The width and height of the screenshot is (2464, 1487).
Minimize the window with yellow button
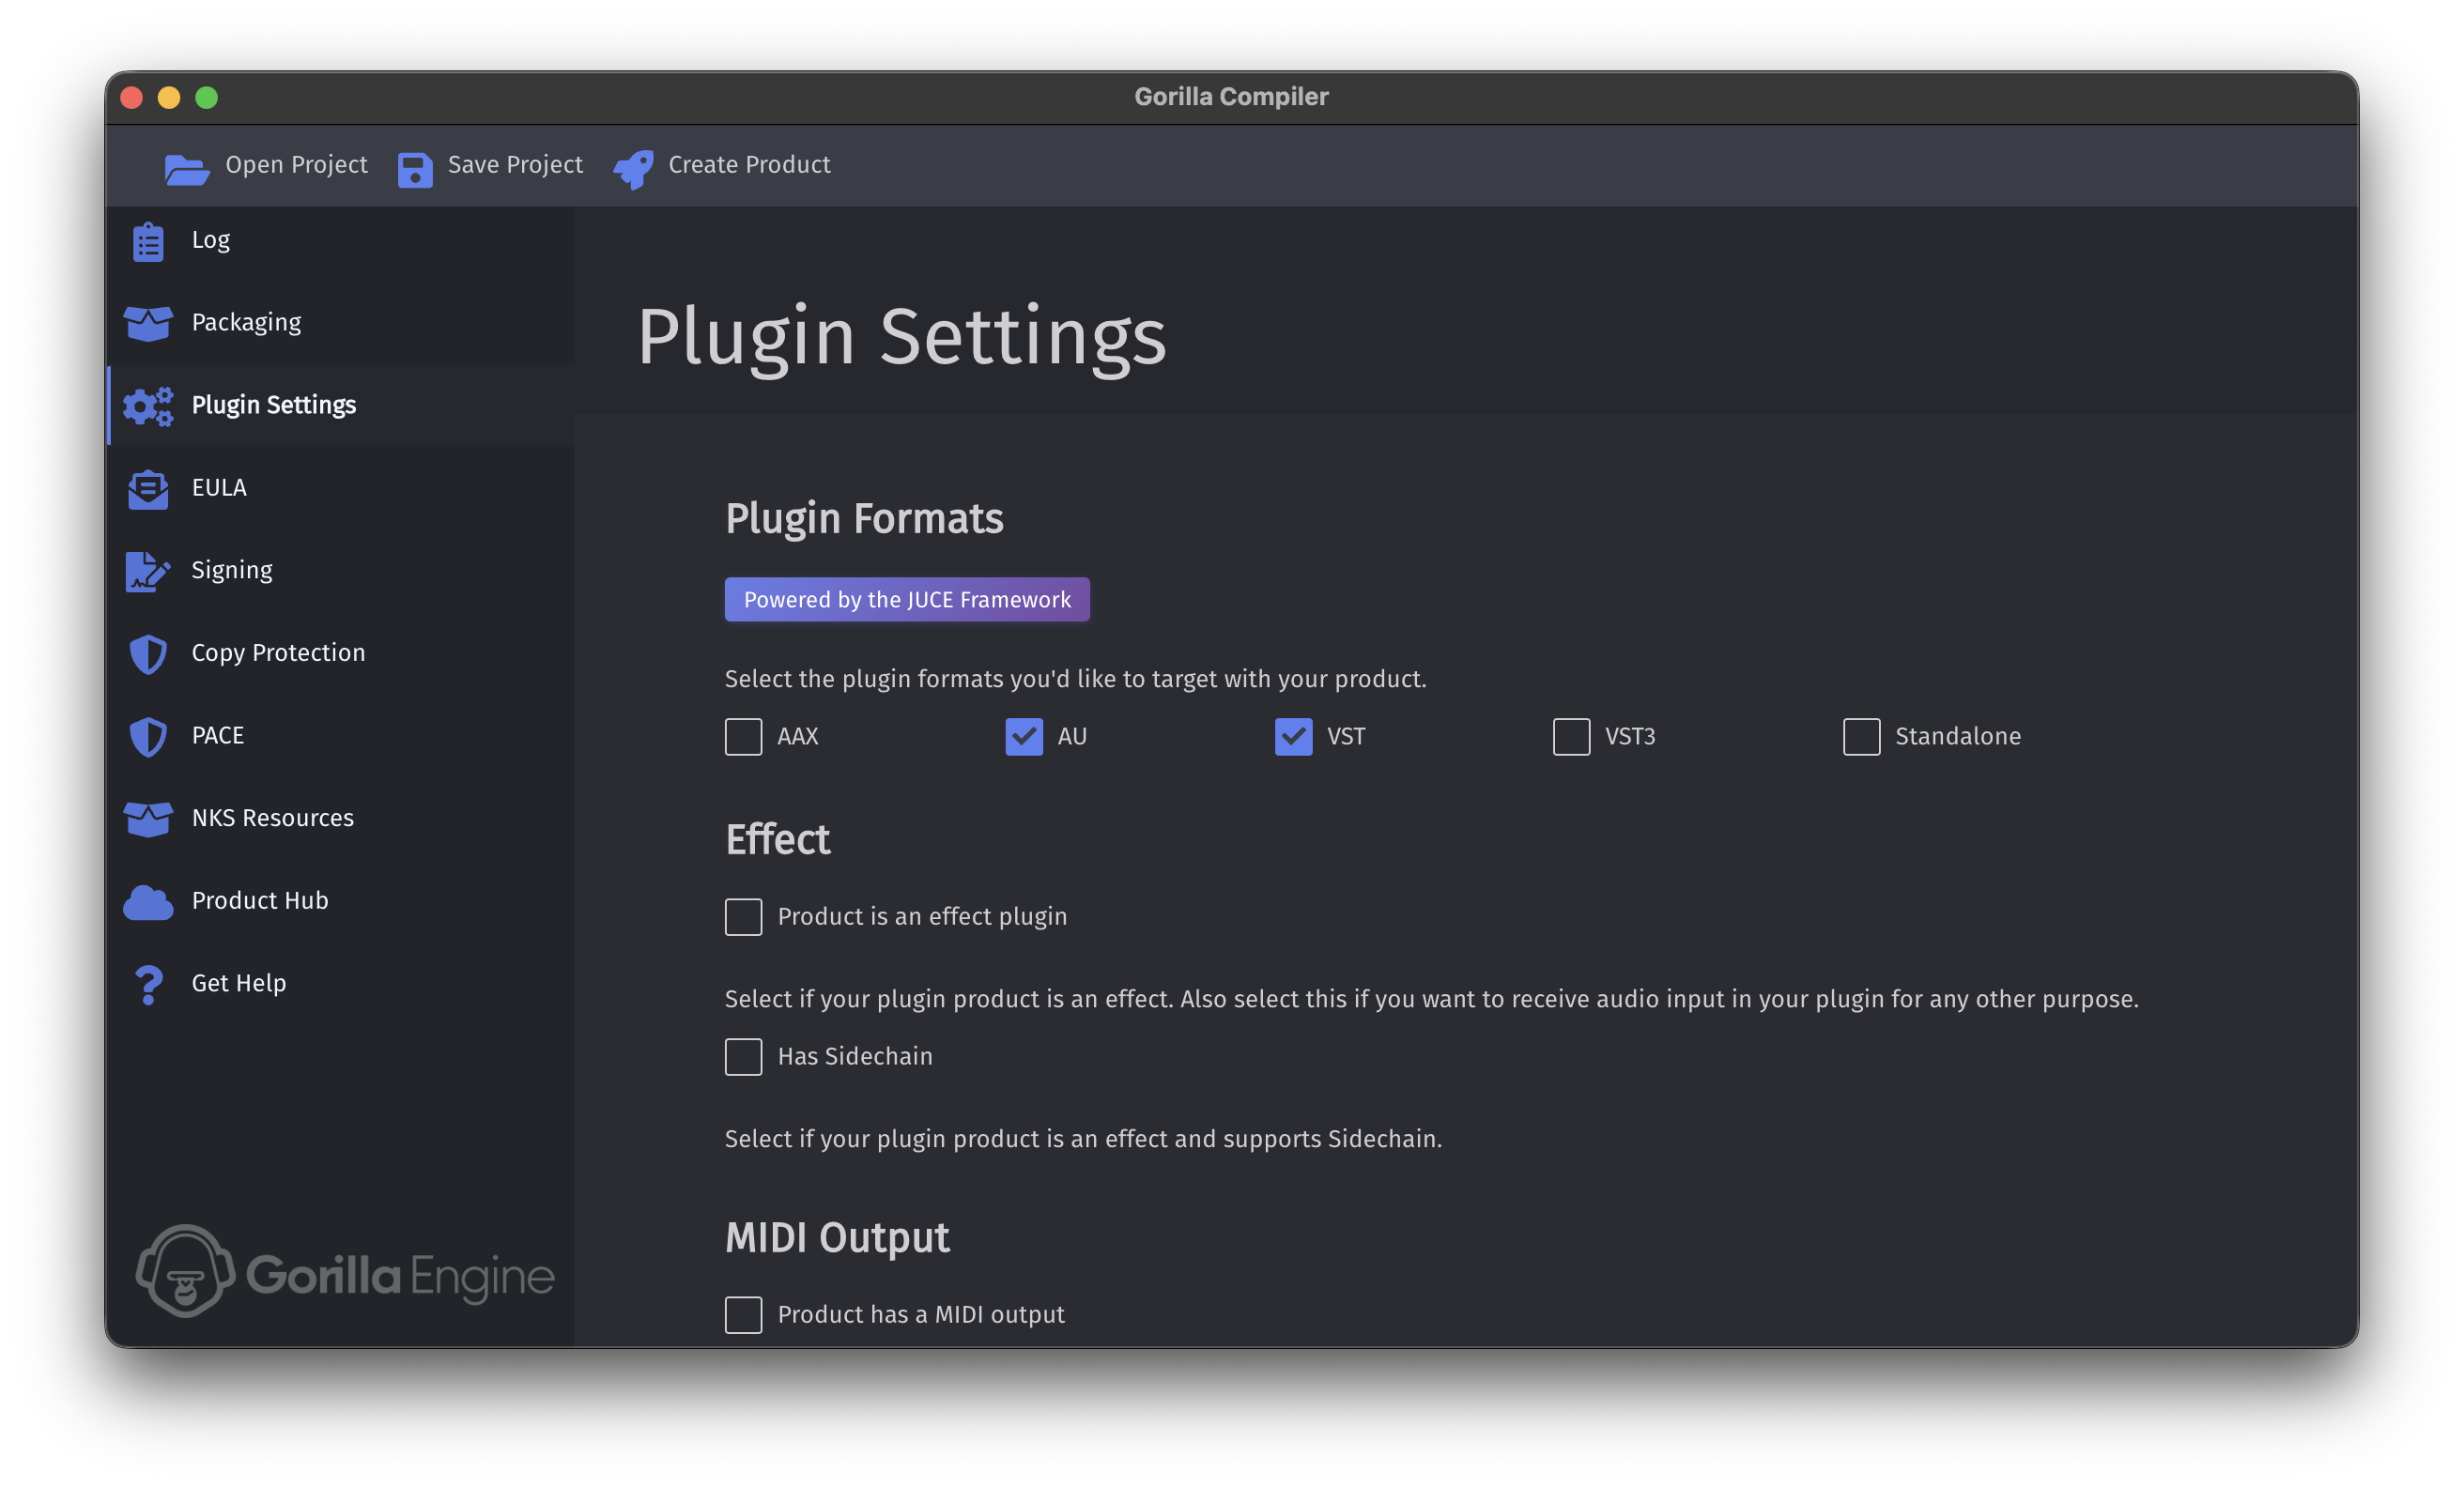pos(169,97)
